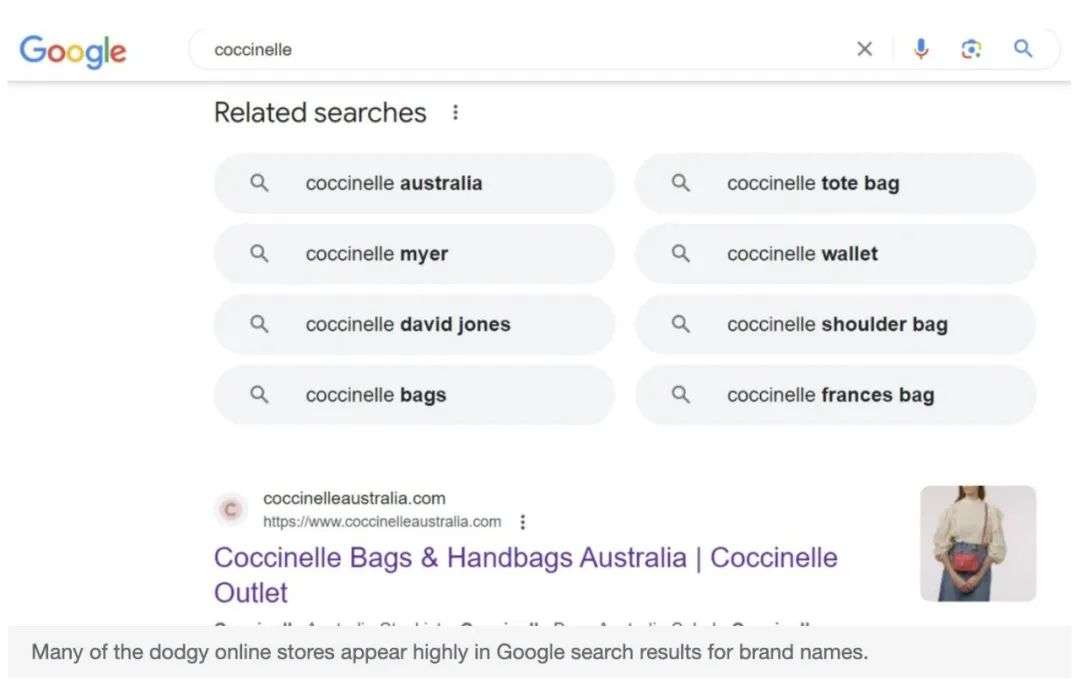Choose 'coccinelle david jones' suggestion
The width and height of the screenshot is (1080, 696).
pos(414,325)
